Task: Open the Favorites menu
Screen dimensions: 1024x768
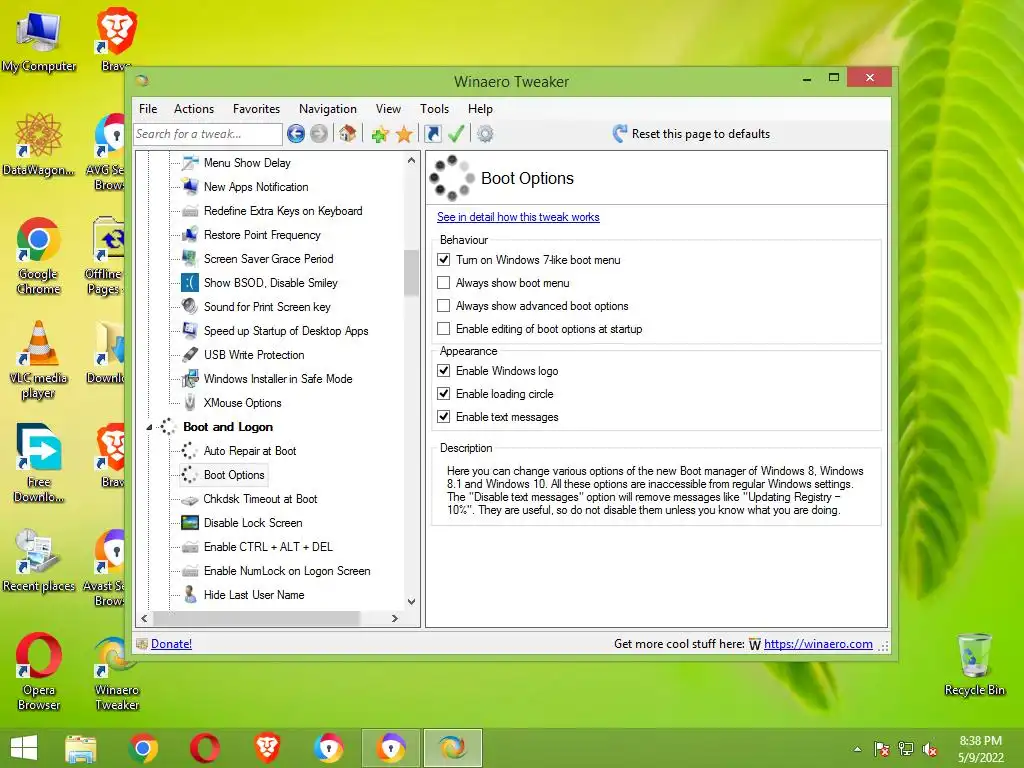Action: tap(257, 109)
